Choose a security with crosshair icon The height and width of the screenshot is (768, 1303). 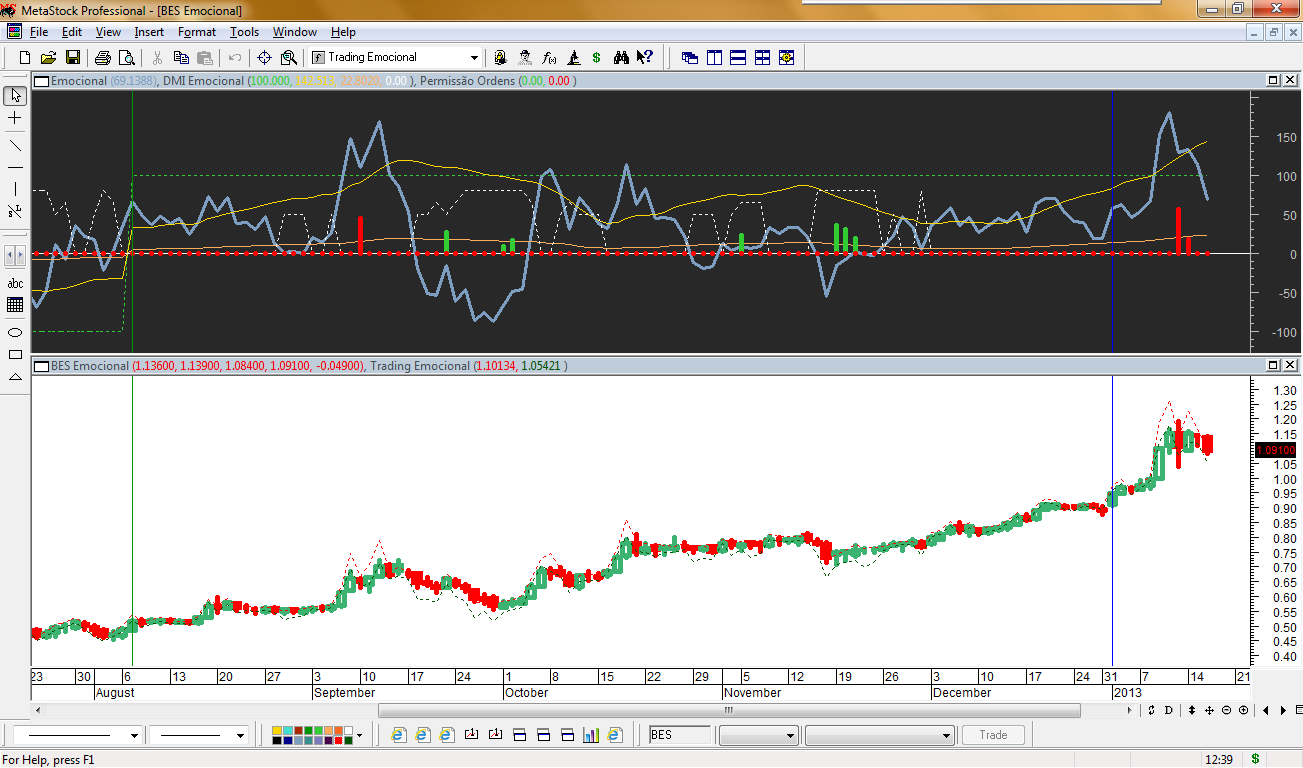[x=265, y=58]
